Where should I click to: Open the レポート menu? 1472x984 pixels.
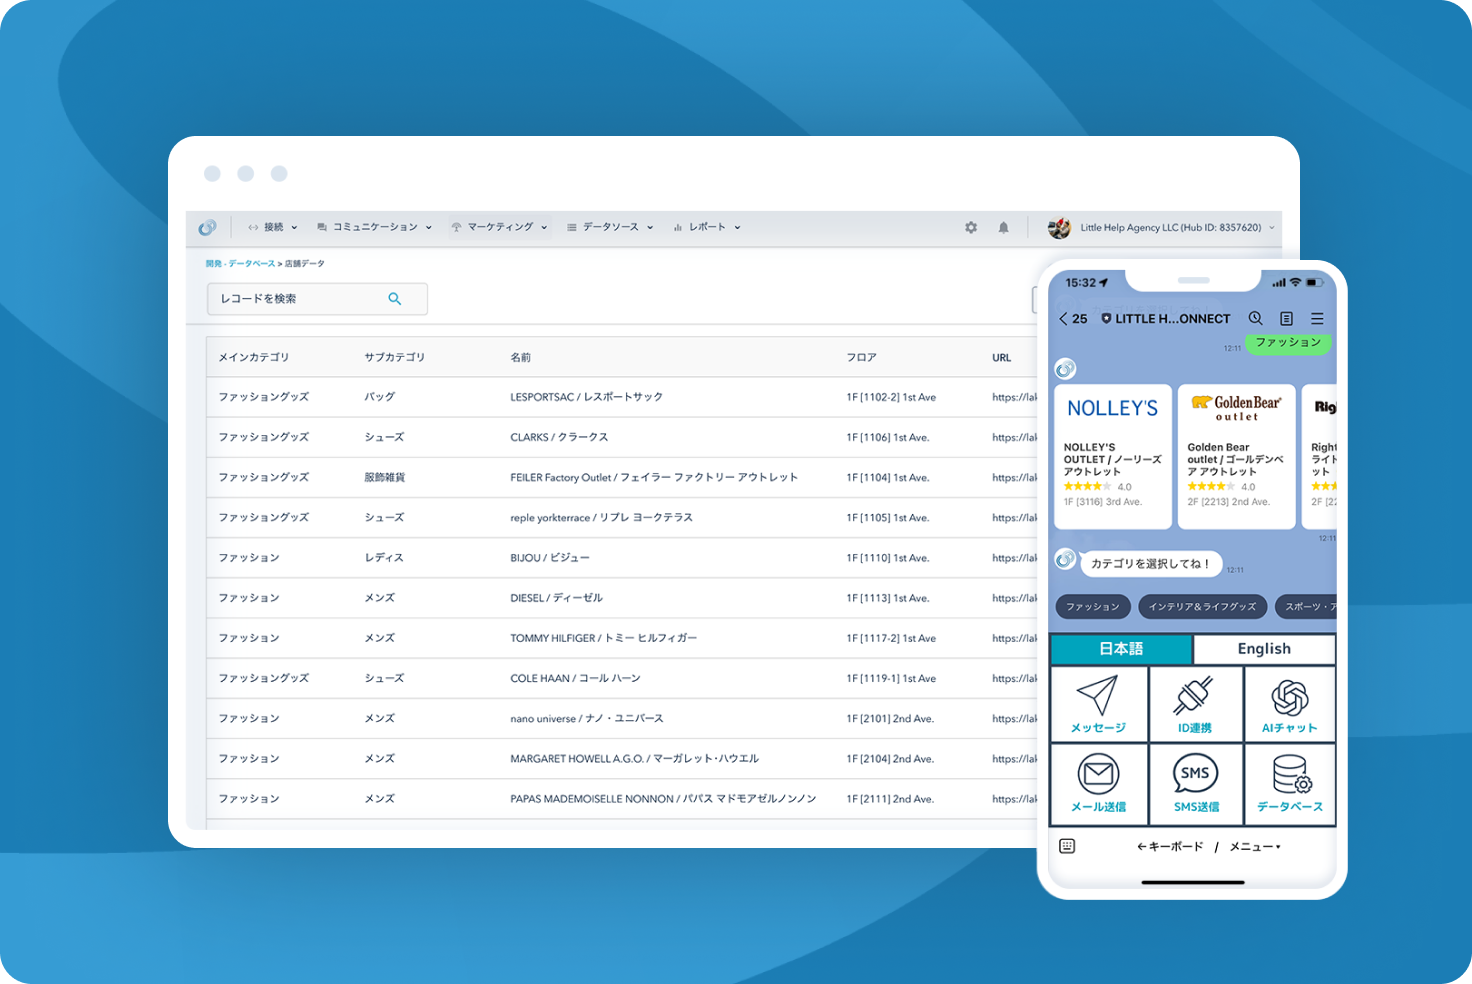(707, 227)
